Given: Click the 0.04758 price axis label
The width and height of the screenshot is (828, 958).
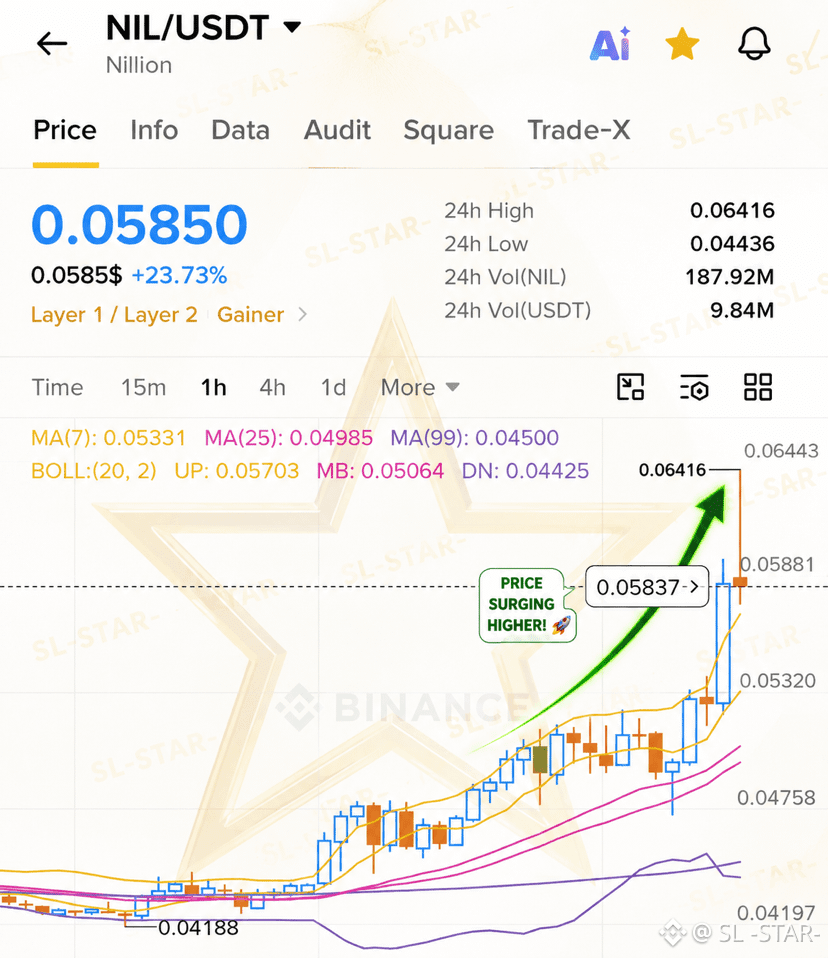Looking at the screenshot, I should 776,797.
